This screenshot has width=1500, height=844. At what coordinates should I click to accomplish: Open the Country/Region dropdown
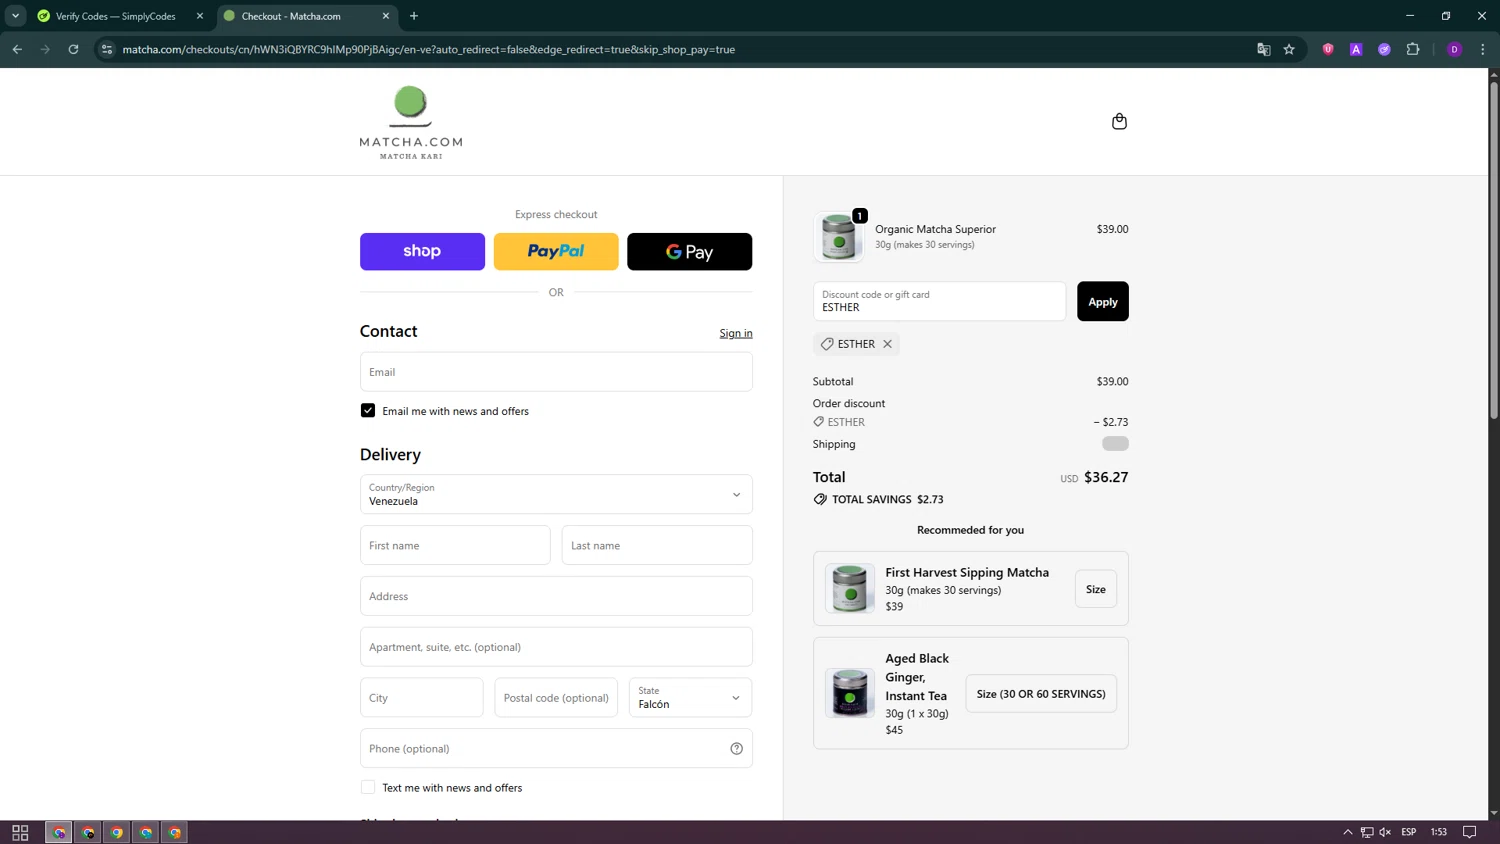(x=556, y=494)
